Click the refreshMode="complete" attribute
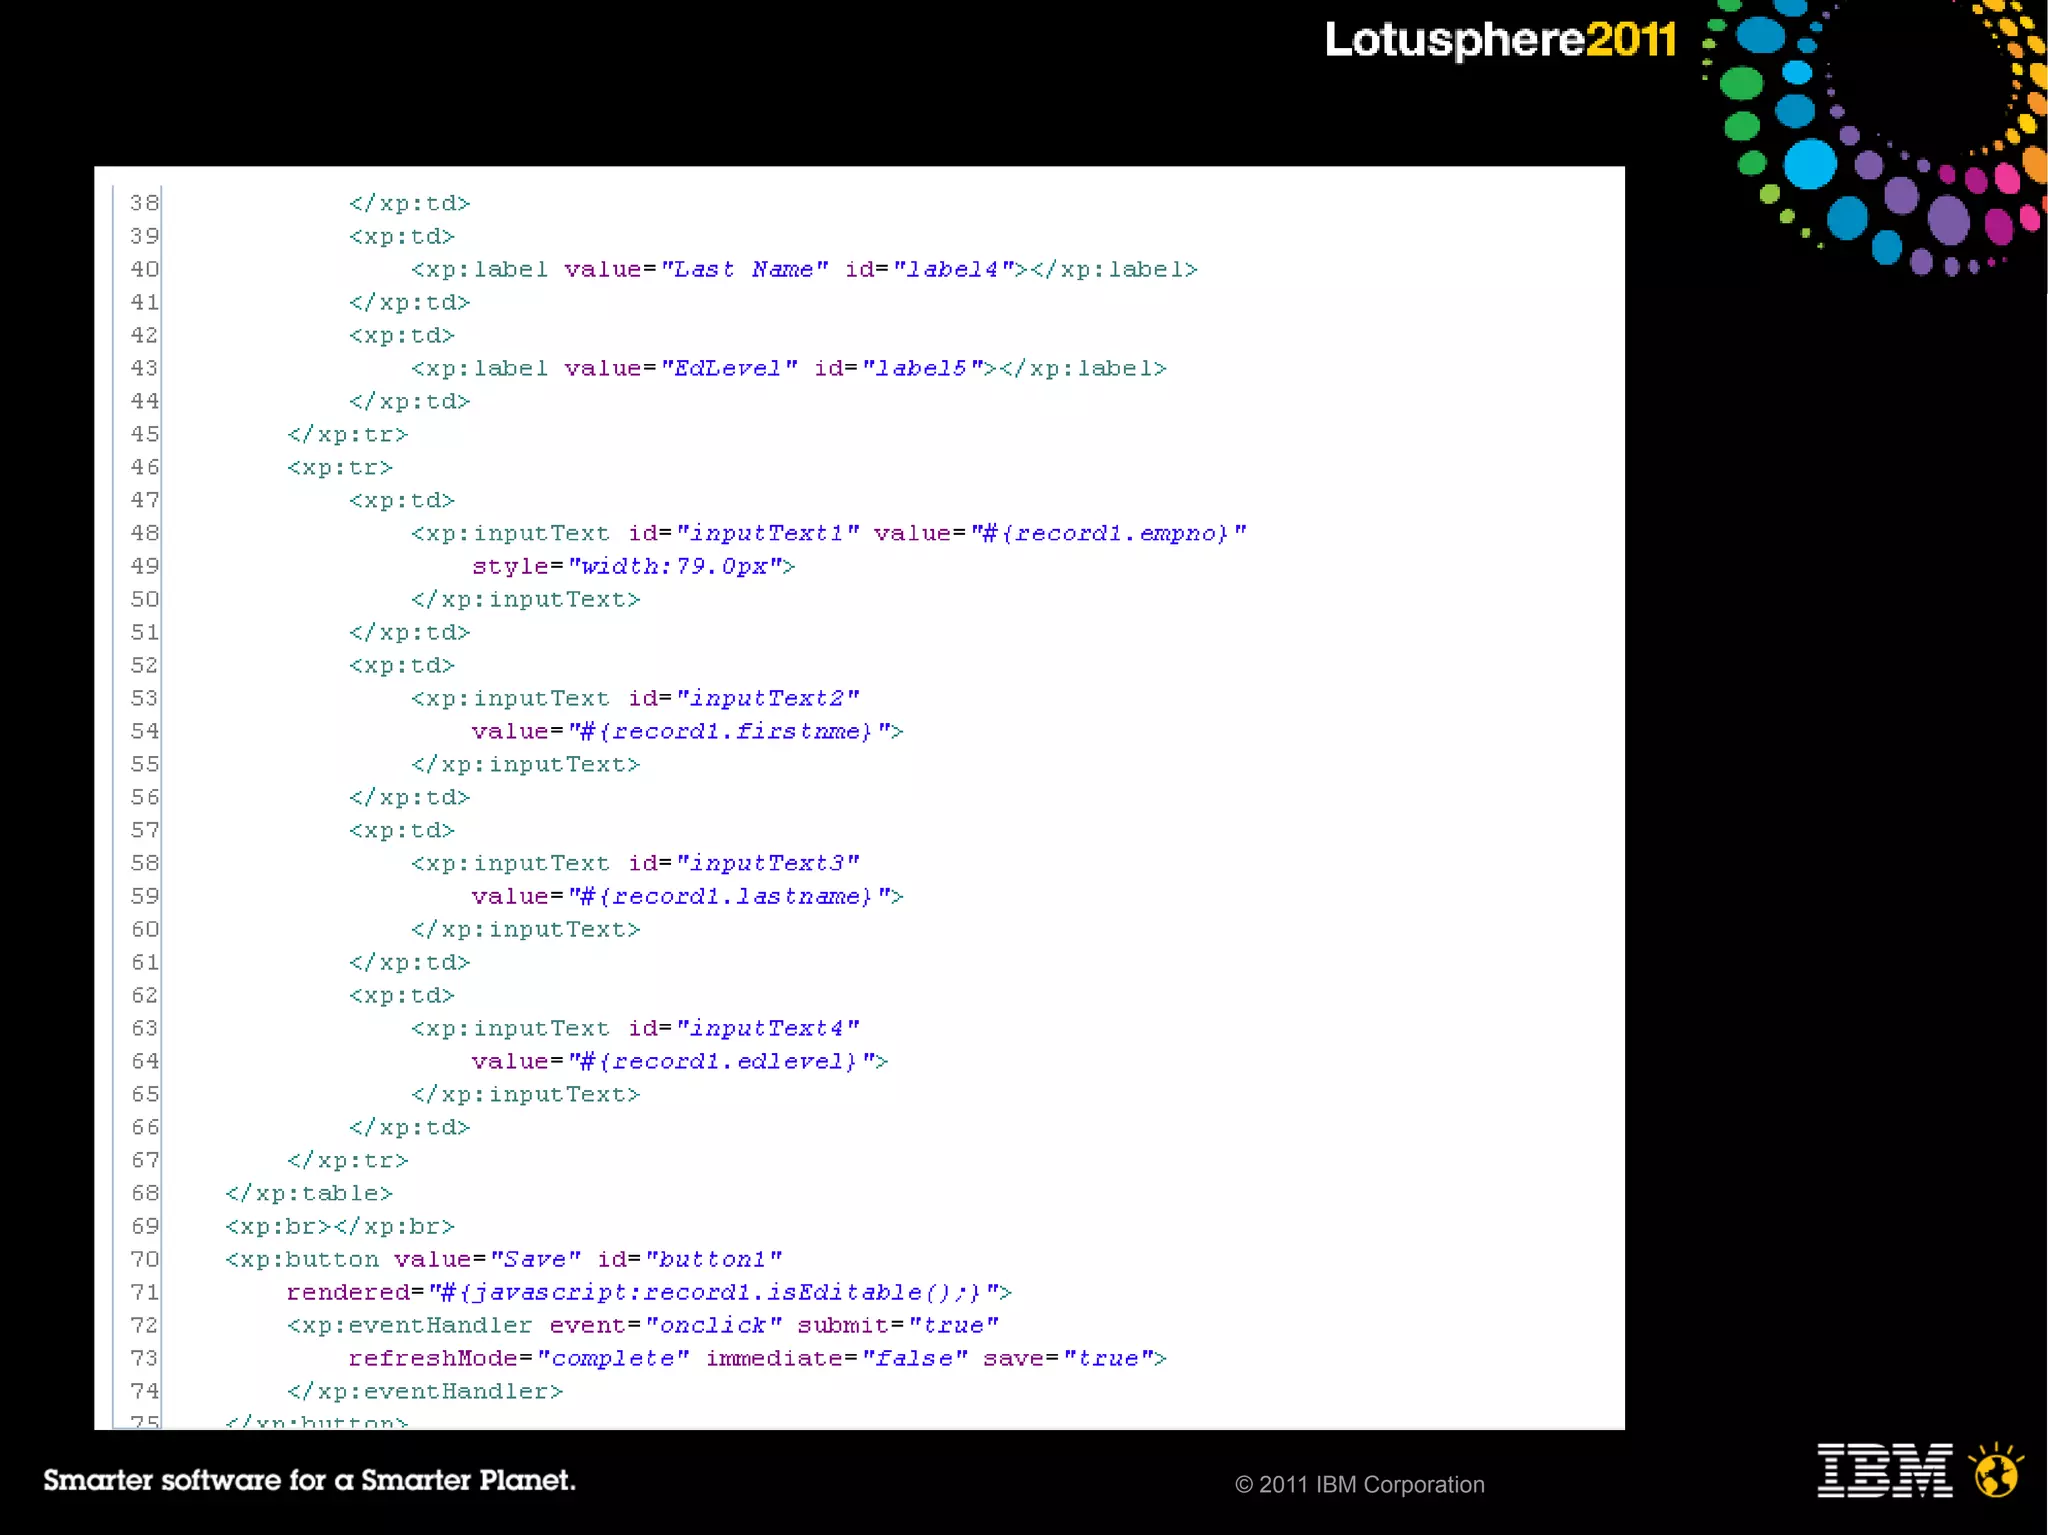Screen dimensions: 2048x1535 click(x=518, y=1358)
